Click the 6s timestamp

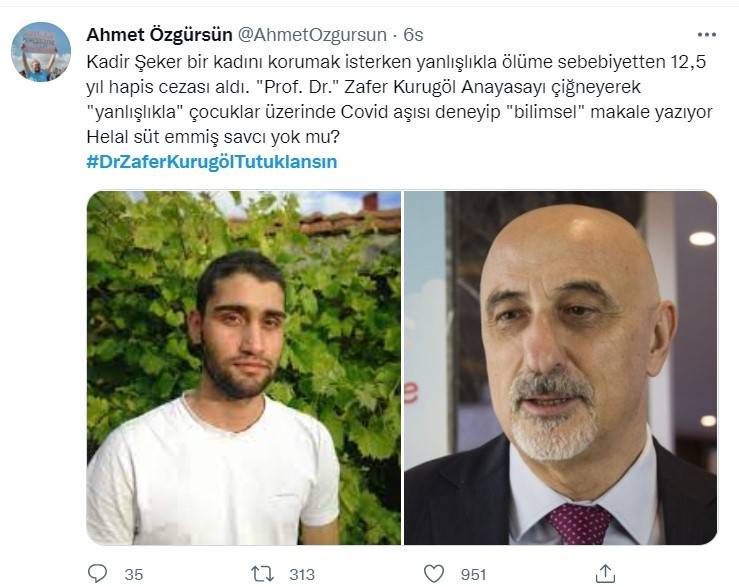pos(413,35)
